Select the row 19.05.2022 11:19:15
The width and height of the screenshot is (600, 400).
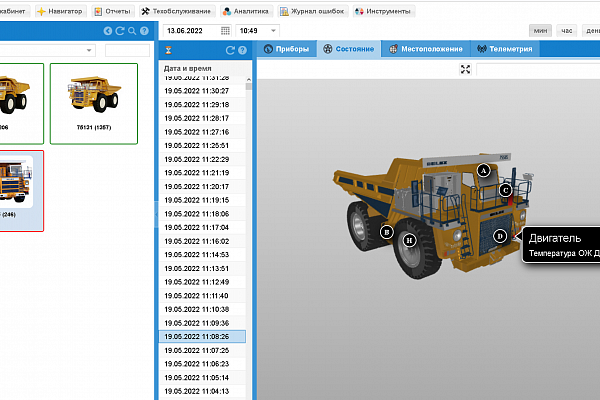202,200
